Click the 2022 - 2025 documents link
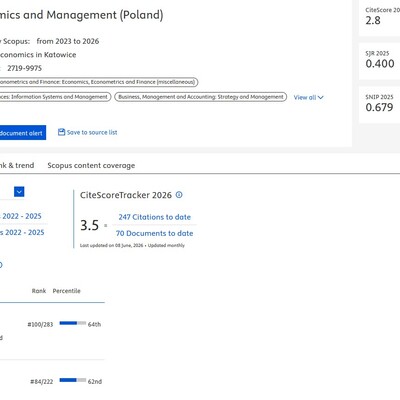The width and height of the screenshot is (400, 400). click(x=22, y=232)
